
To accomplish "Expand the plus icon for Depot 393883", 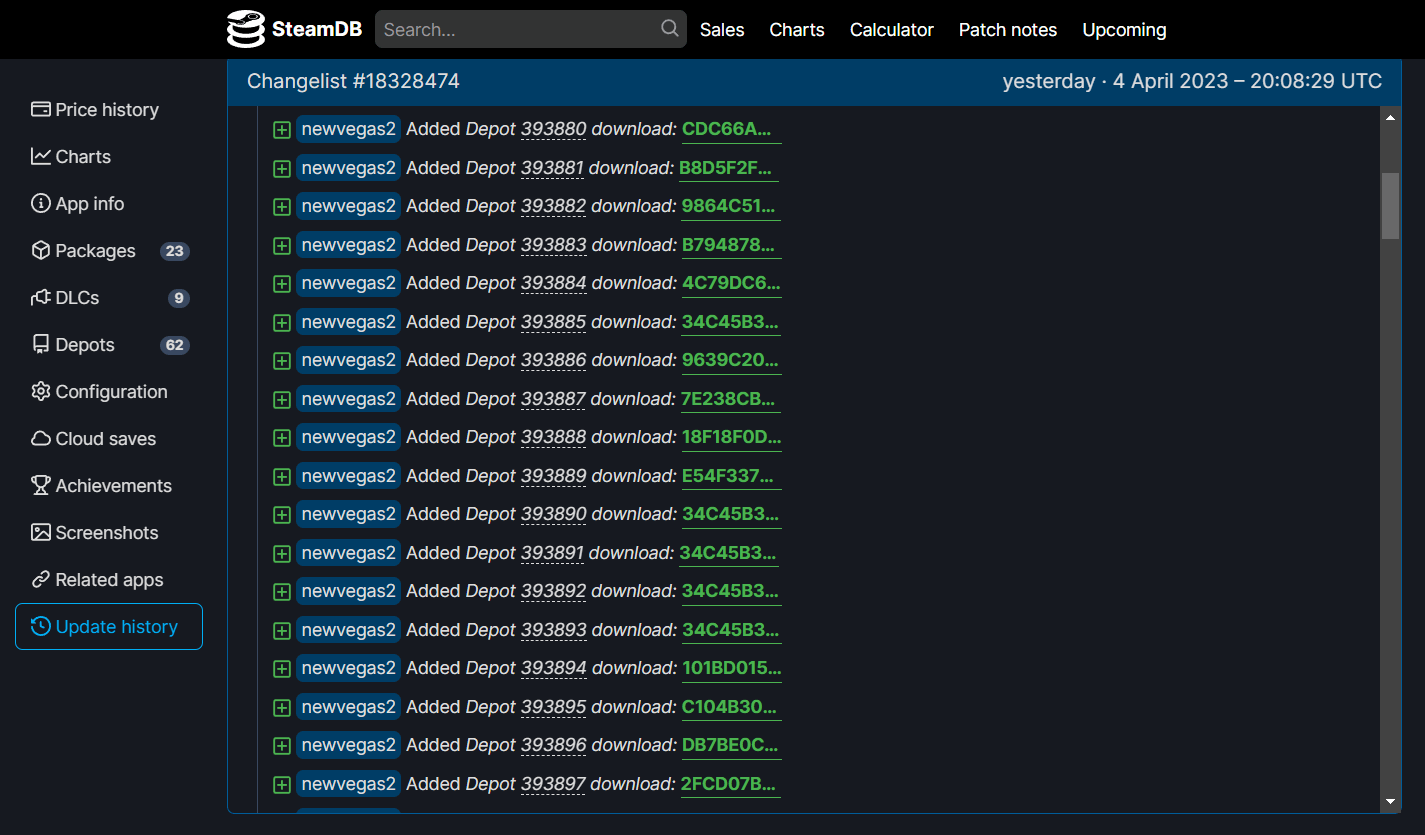I will [282, 245].
